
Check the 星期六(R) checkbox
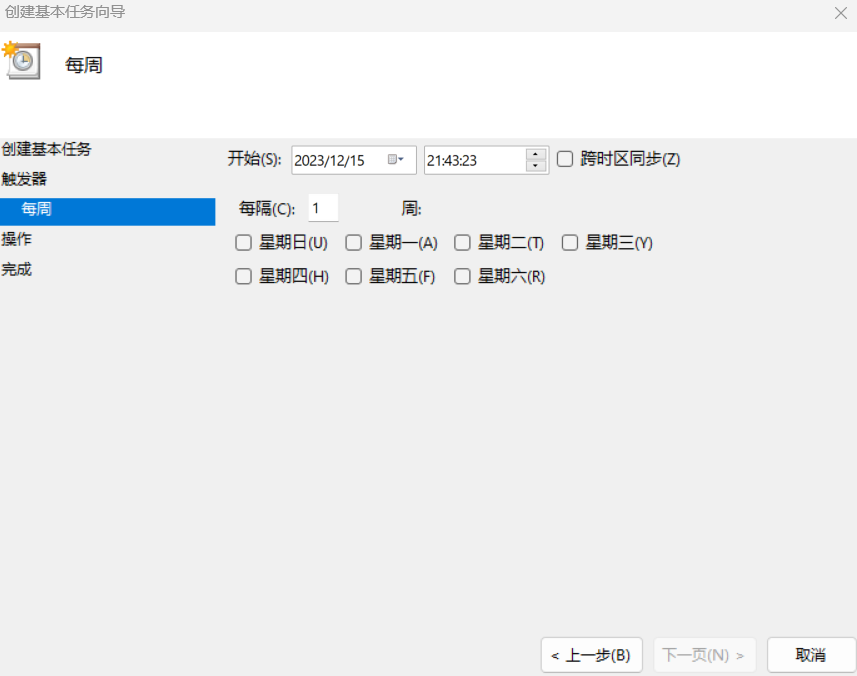[x=462, y=276]
